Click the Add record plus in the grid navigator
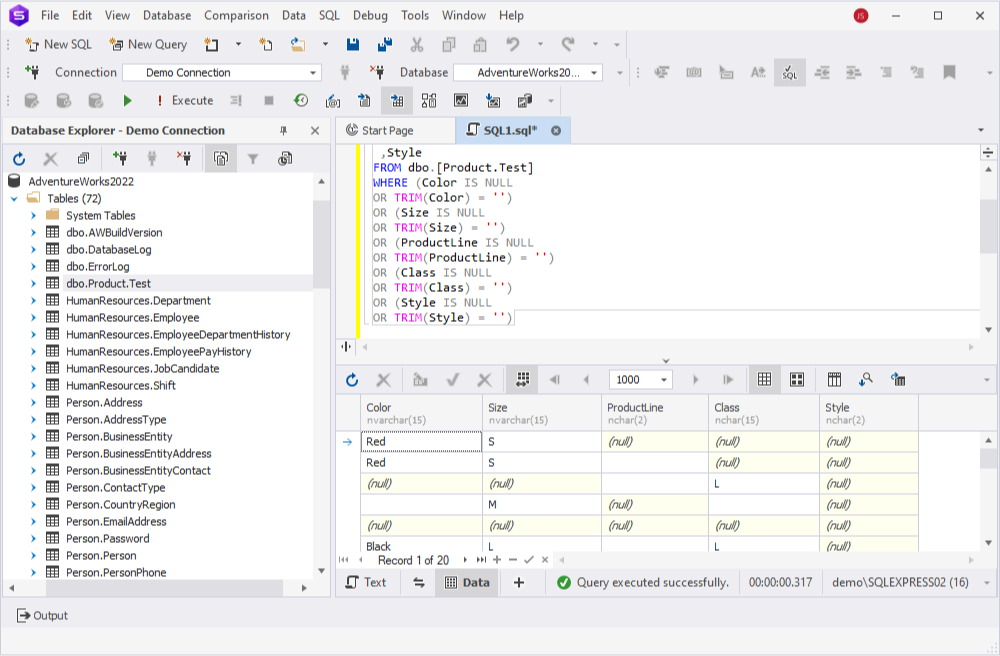Viewport: 1000px width, 656px height. point(497,560)
